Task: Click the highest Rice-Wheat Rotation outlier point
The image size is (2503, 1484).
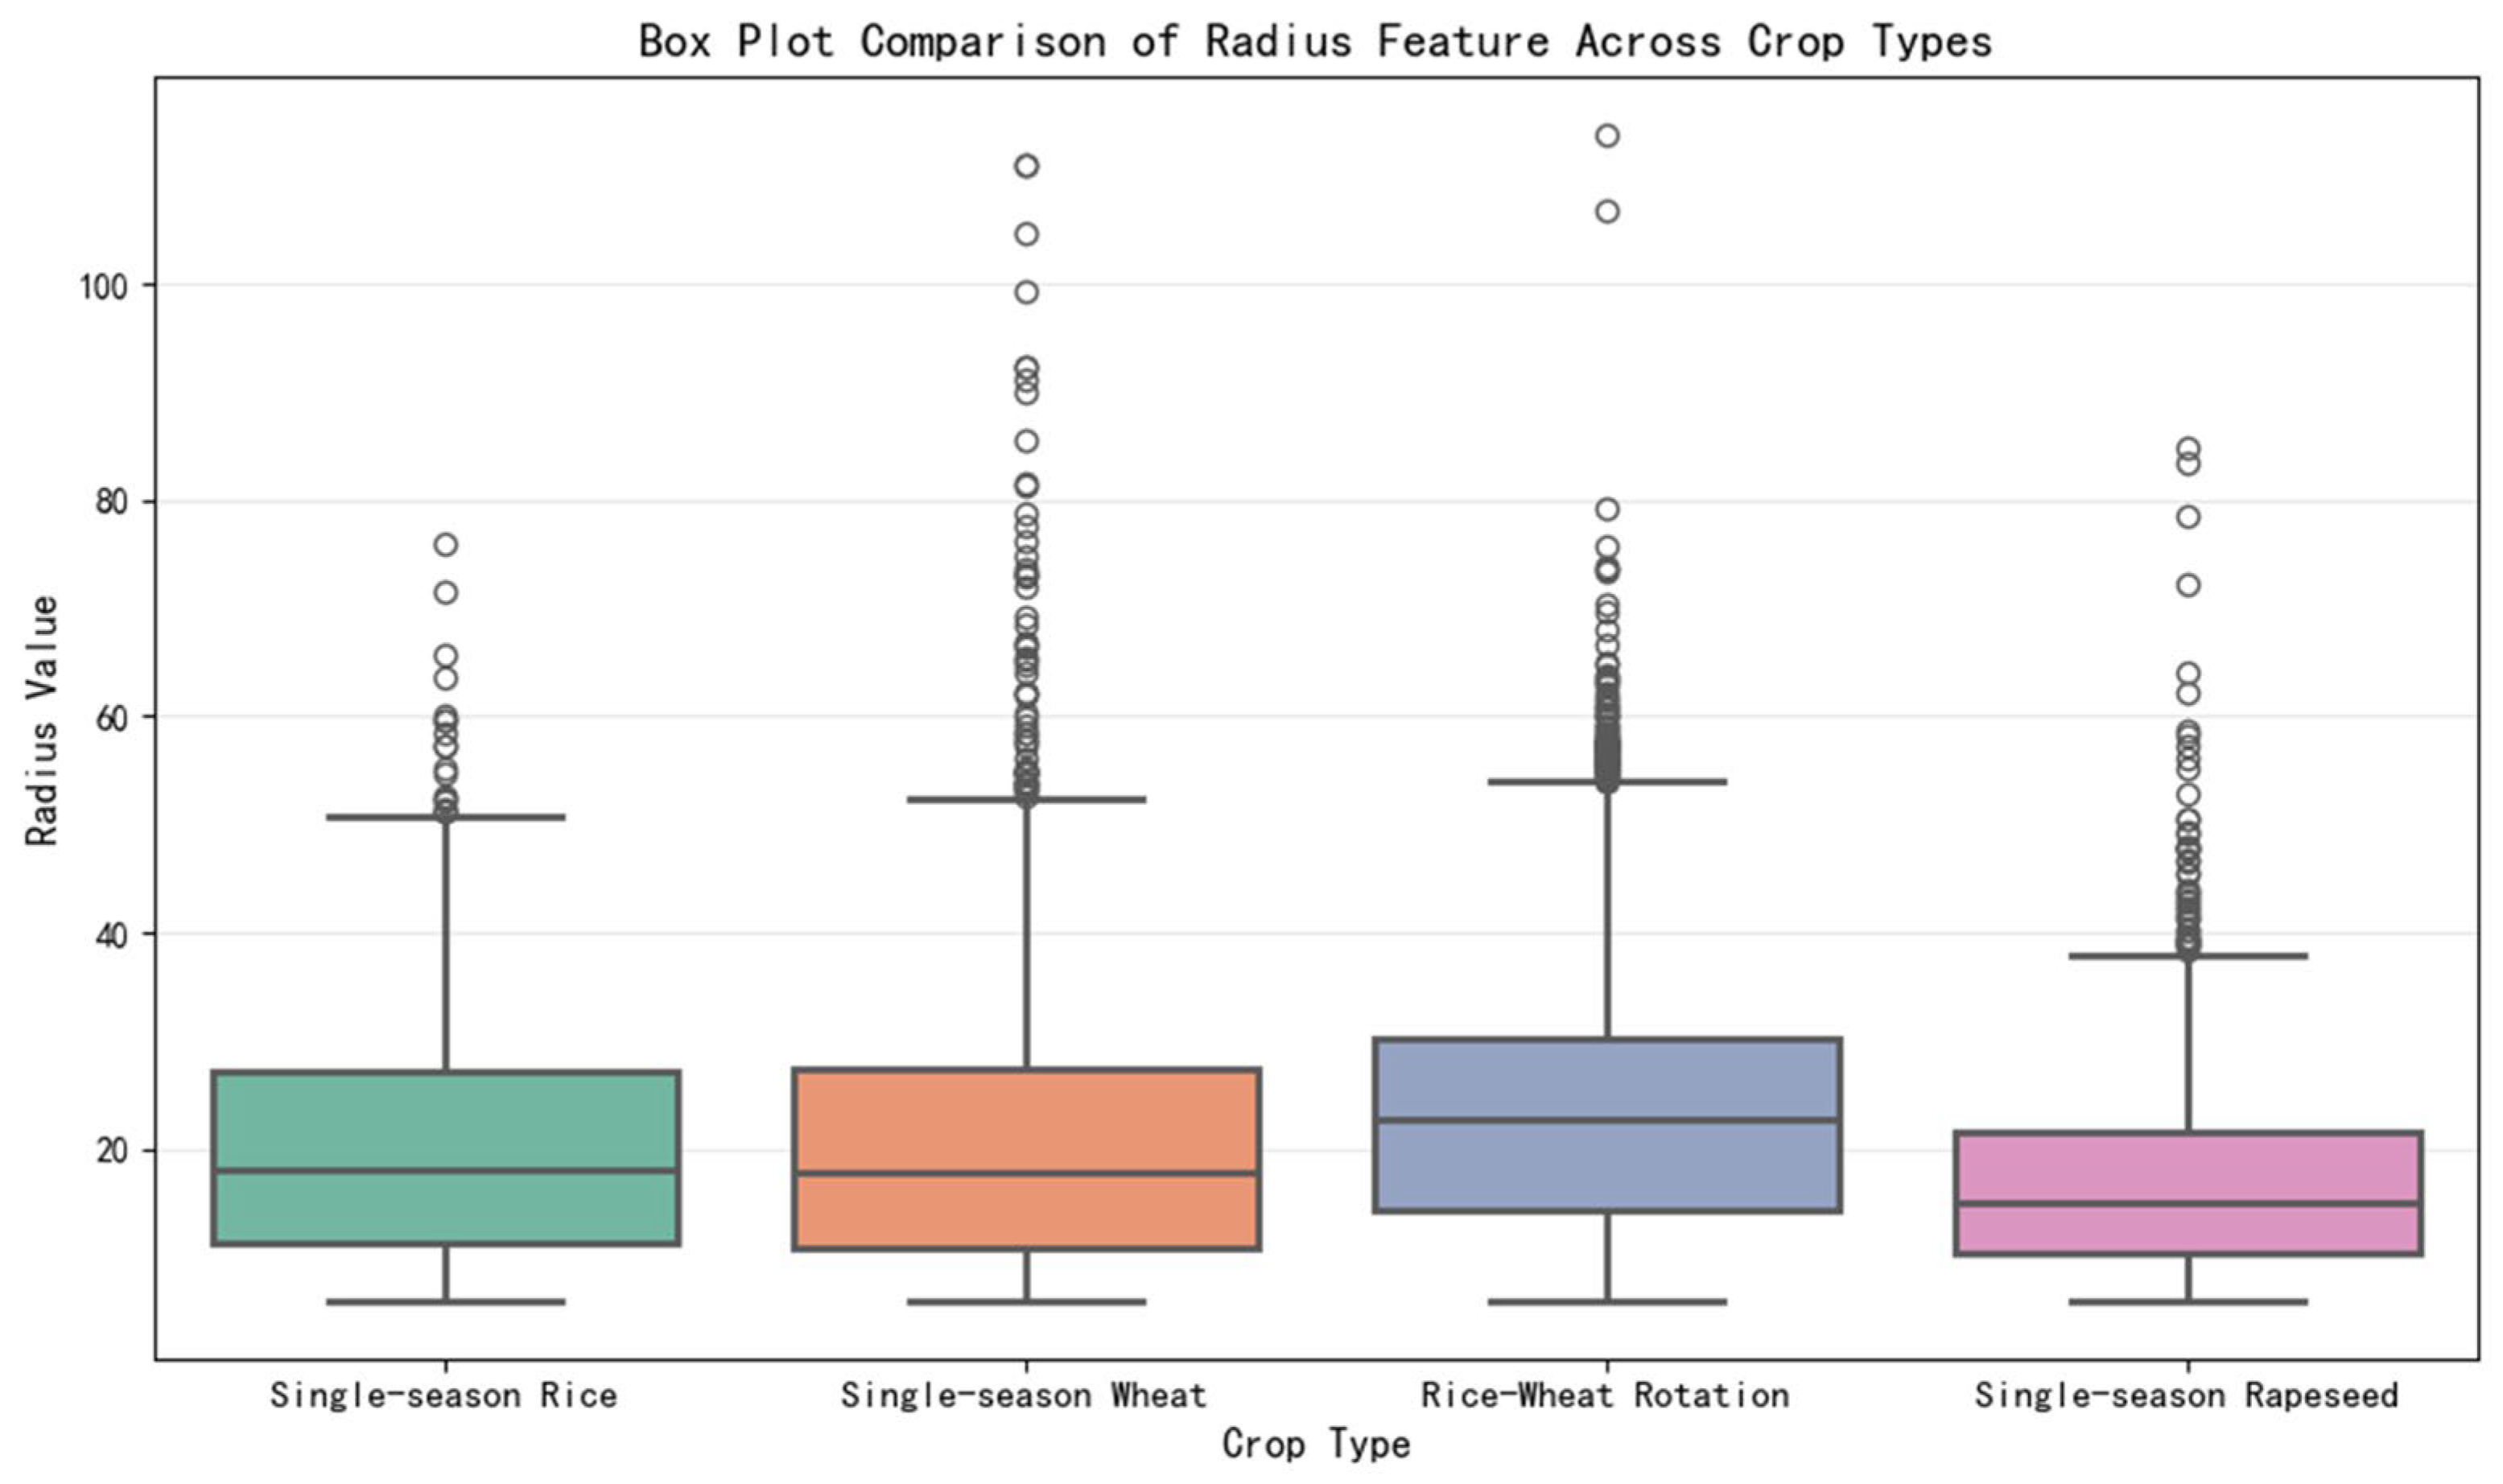Action: tap(1608, 136)
